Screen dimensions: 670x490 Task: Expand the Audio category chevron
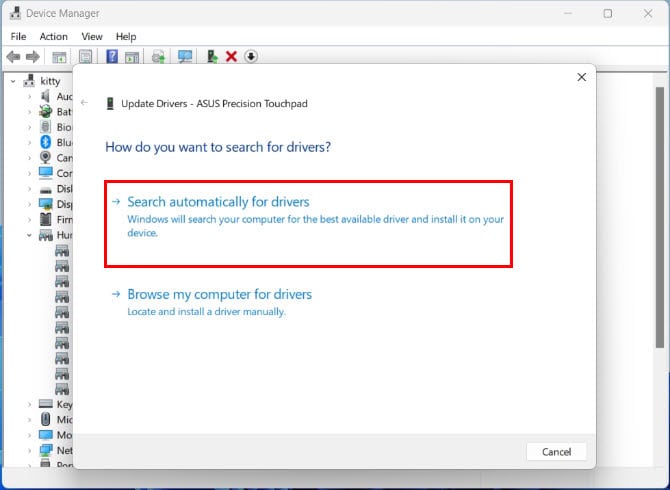pos(29,97)
